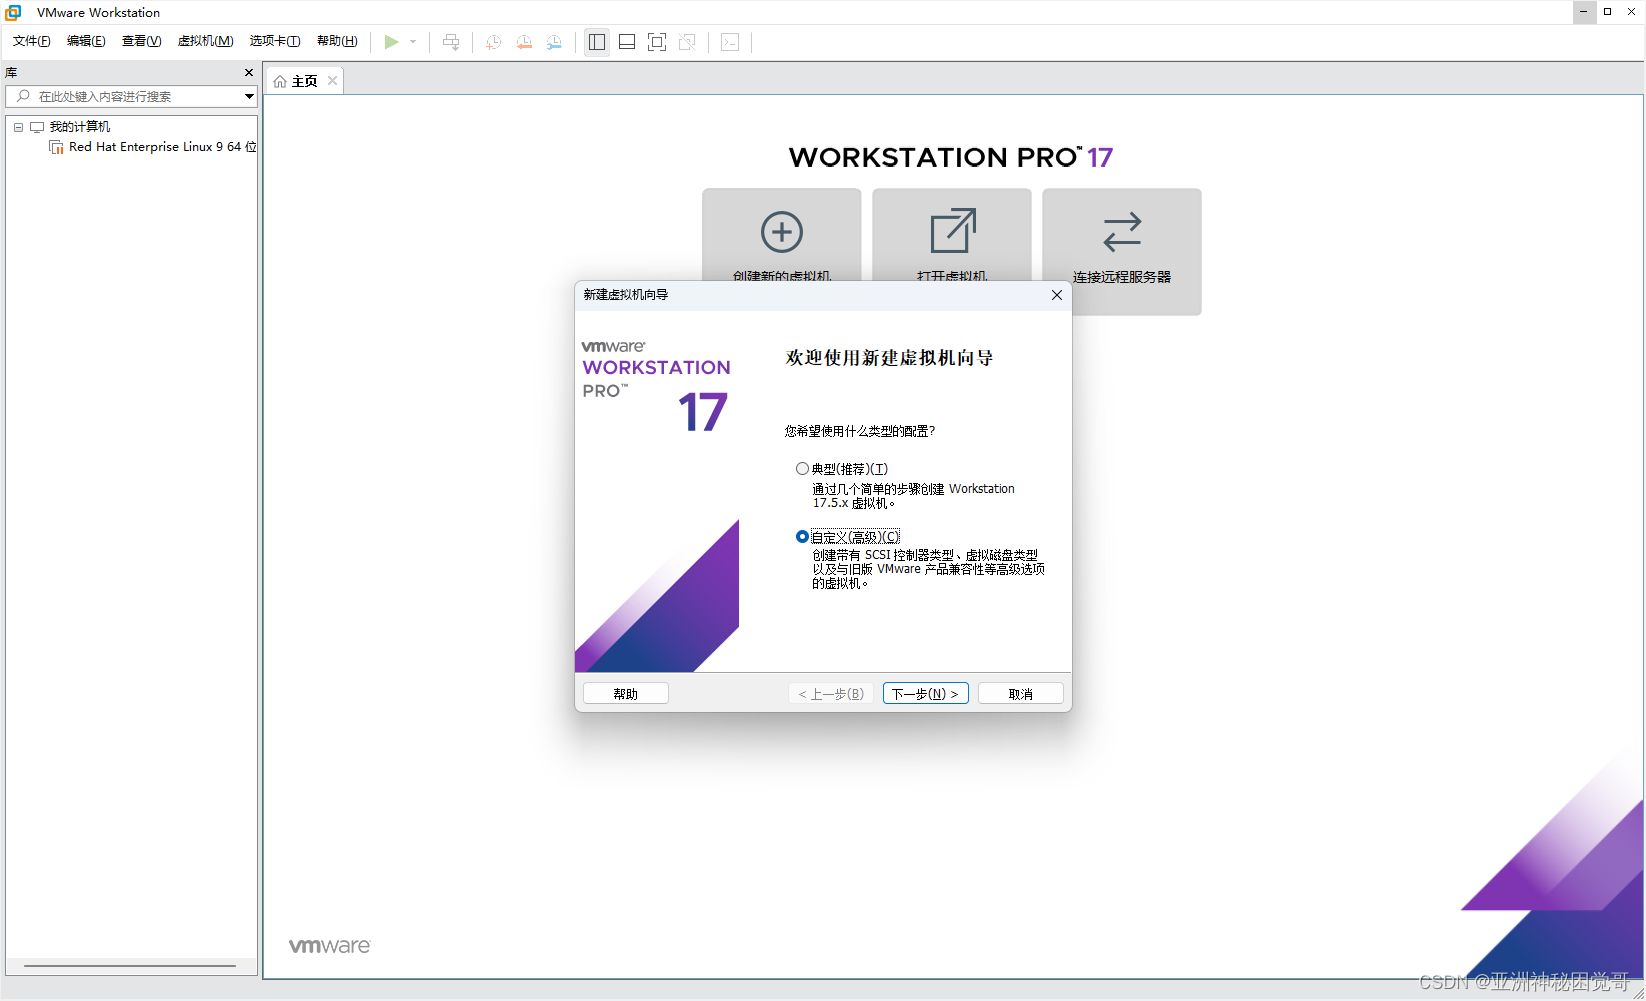1646x1001 pixels.
Task: Select the 自定义(高级) radio option
Action: pos(802,537)
